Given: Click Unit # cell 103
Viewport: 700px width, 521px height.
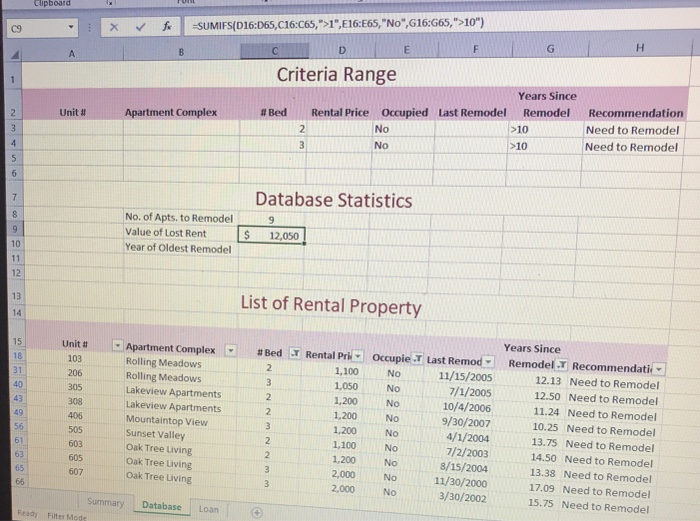Looking at the screenshot, I should pos(75,358).
